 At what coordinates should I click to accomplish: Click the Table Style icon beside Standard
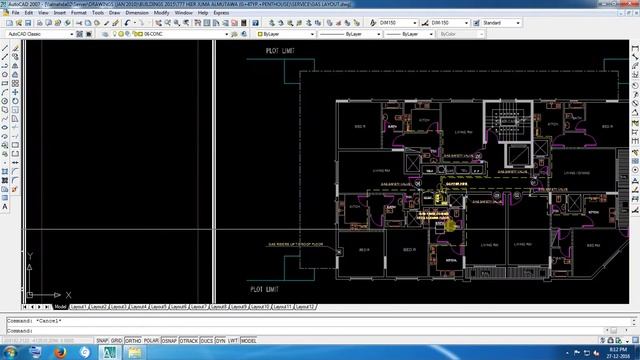[476, 23]
